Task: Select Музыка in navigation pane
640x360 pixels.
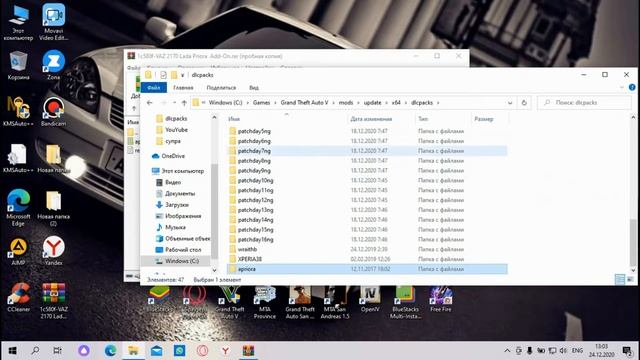Action: coord(175,227)
